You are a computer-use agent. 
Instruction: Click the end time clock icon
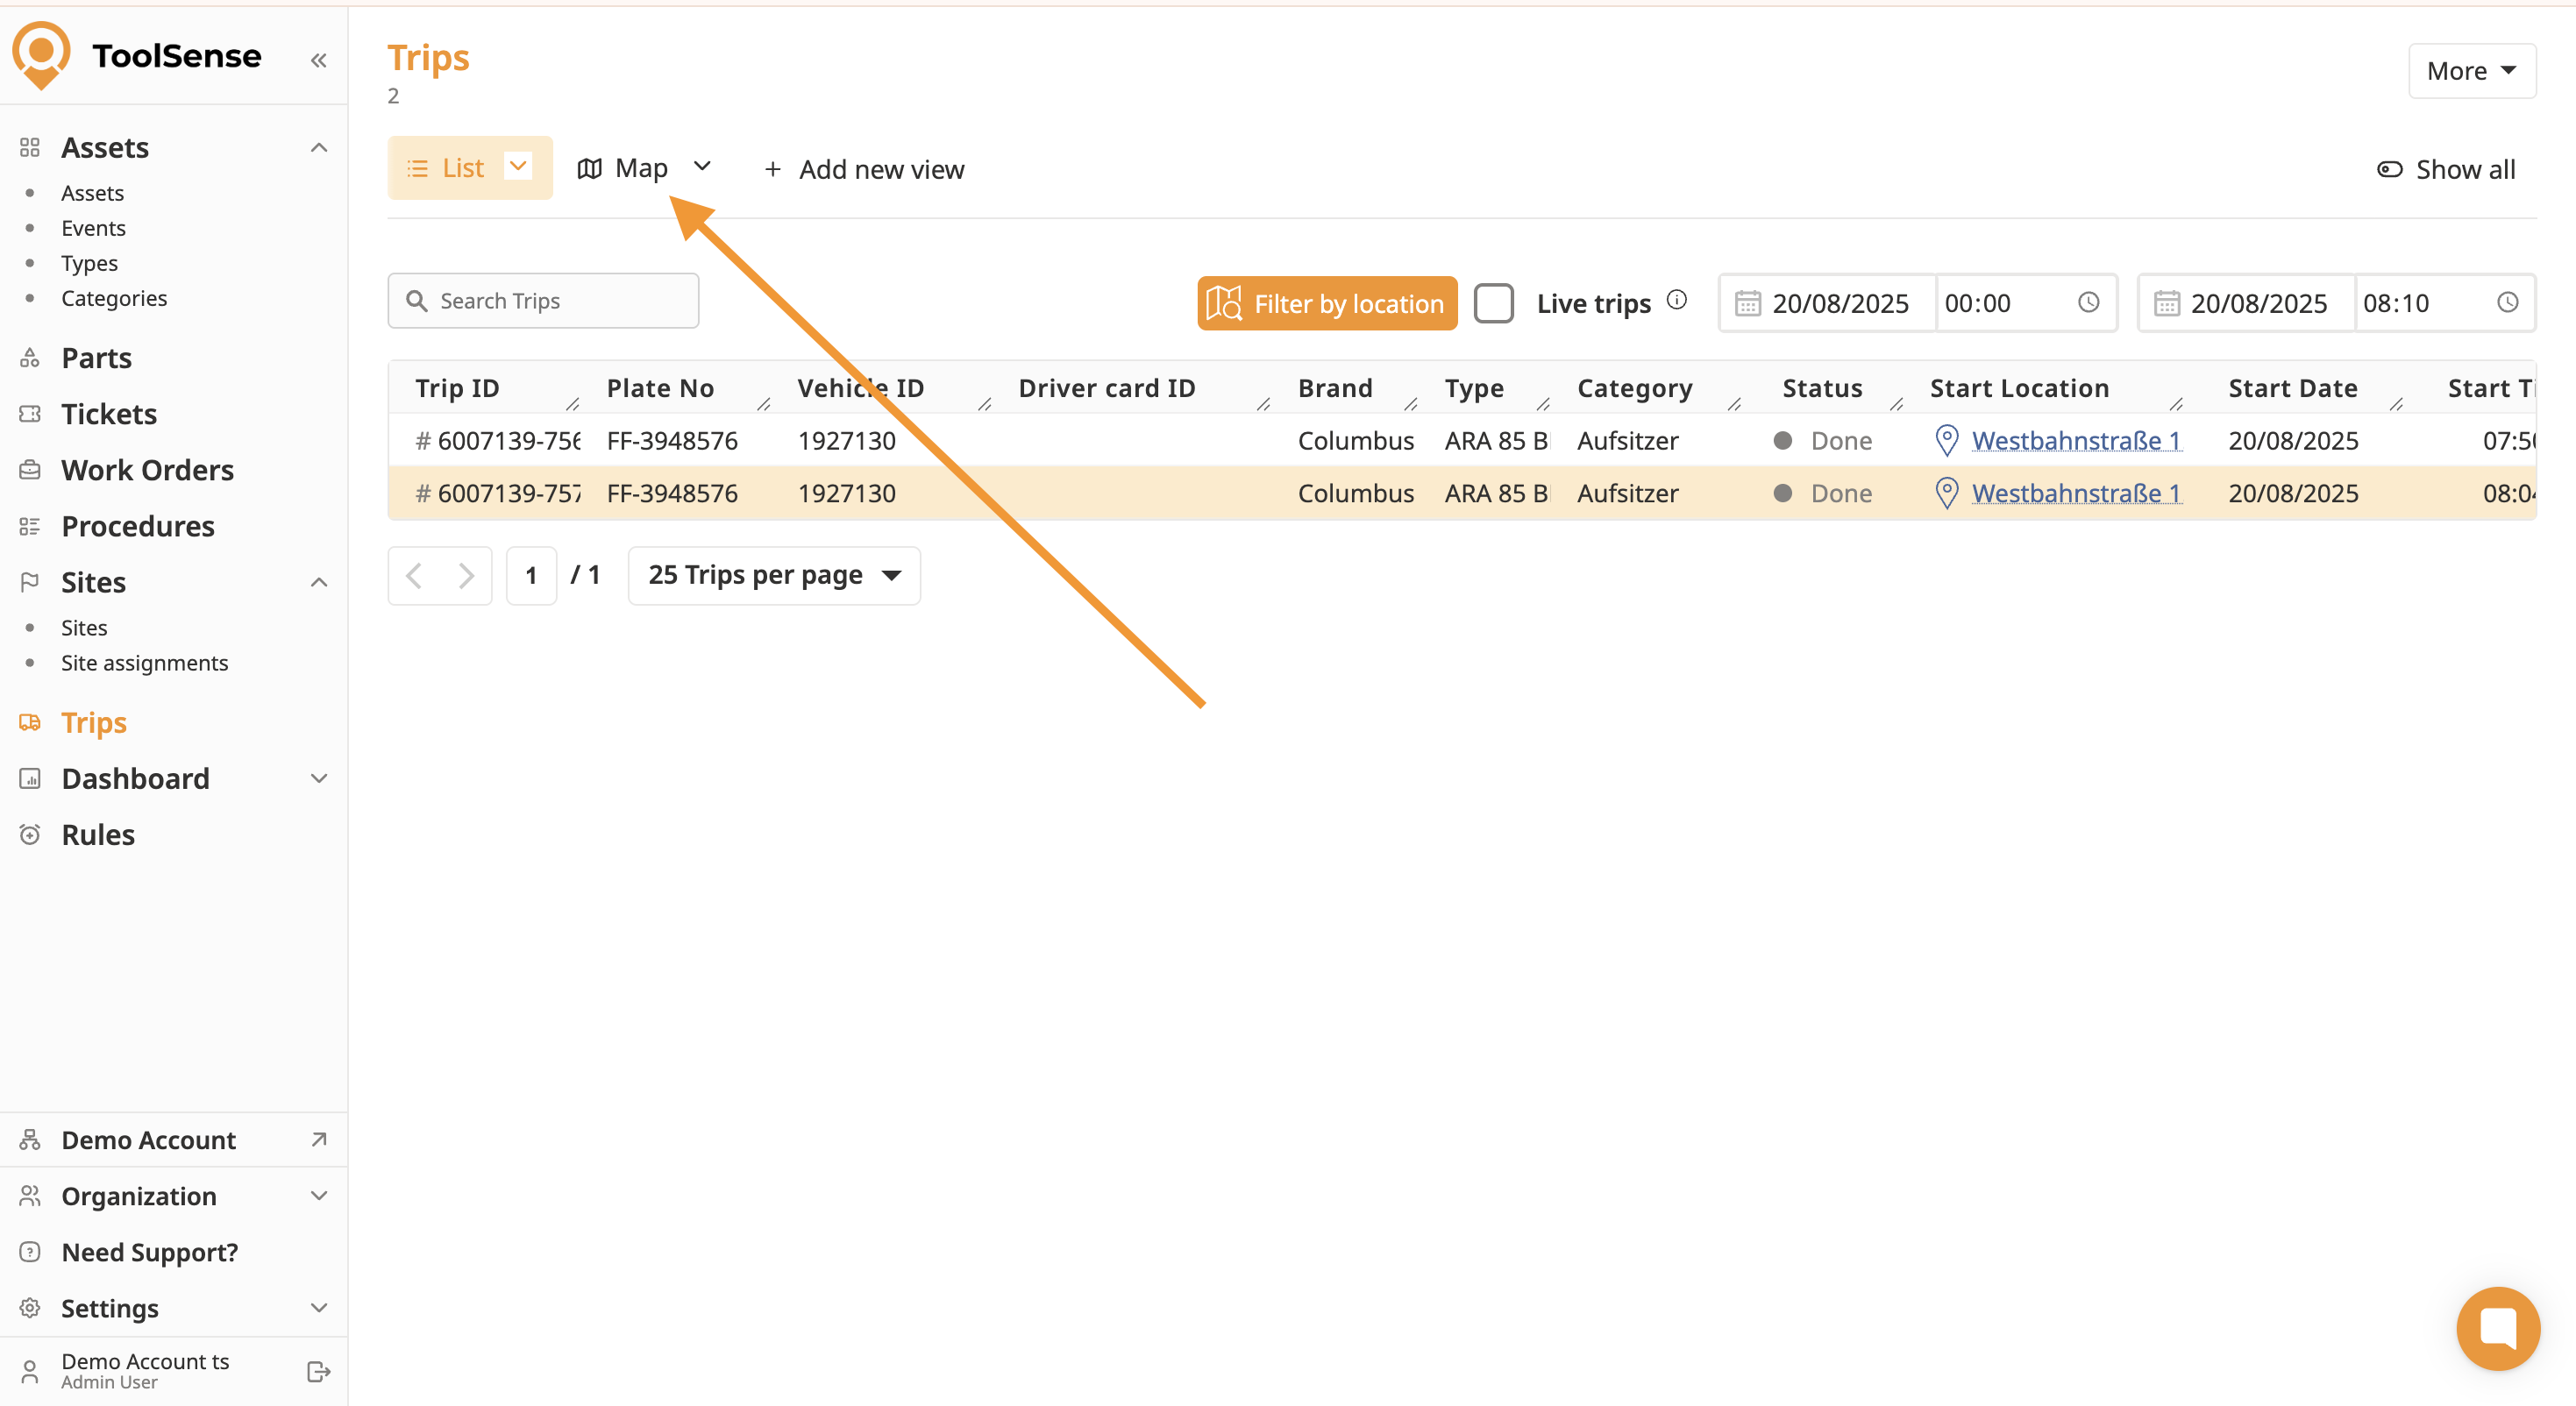2507,302
